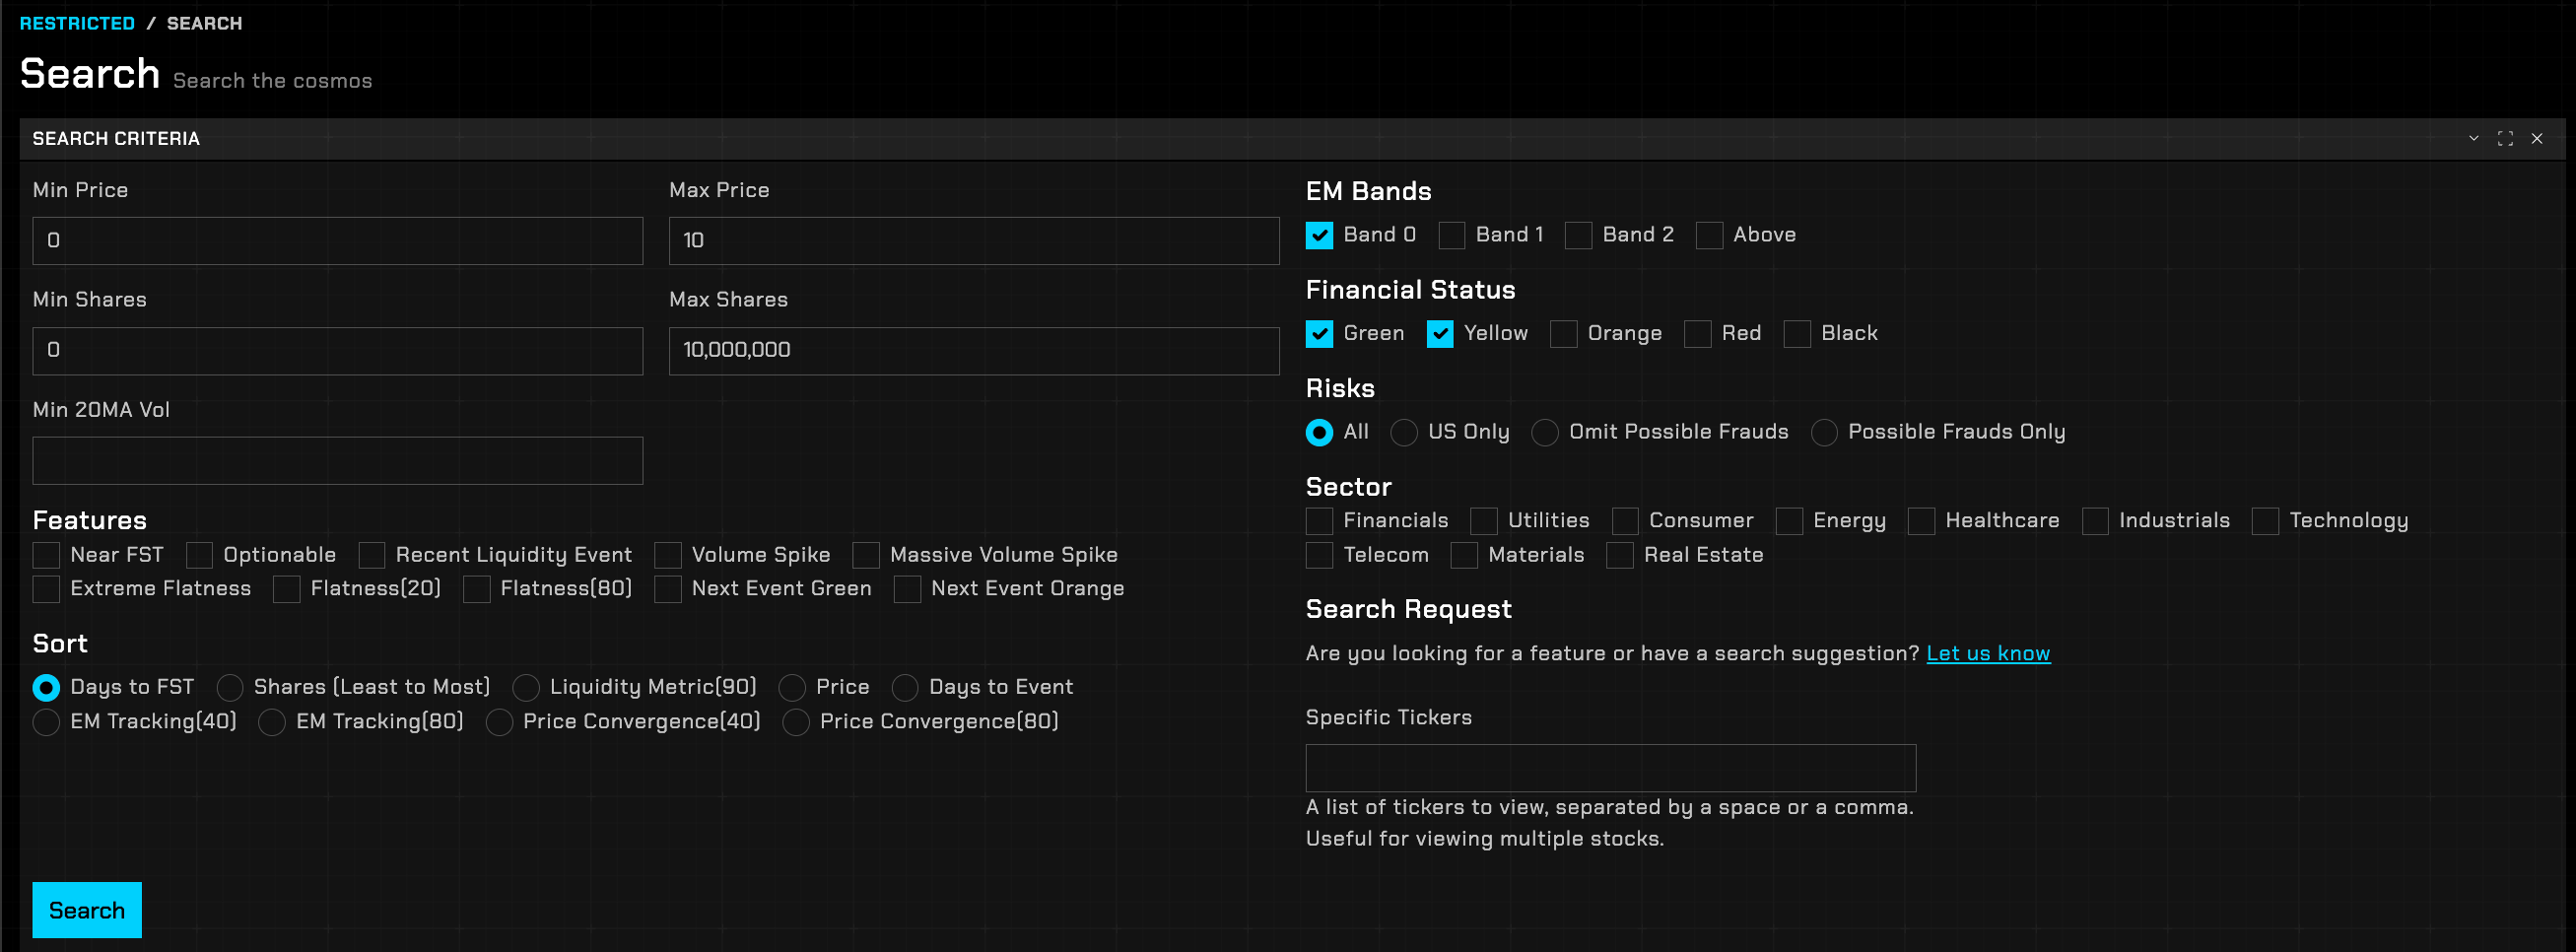Viewport: 2576px width, 952px height.
Task: Check Red financial status
Action: click(x=1698, y=334)
